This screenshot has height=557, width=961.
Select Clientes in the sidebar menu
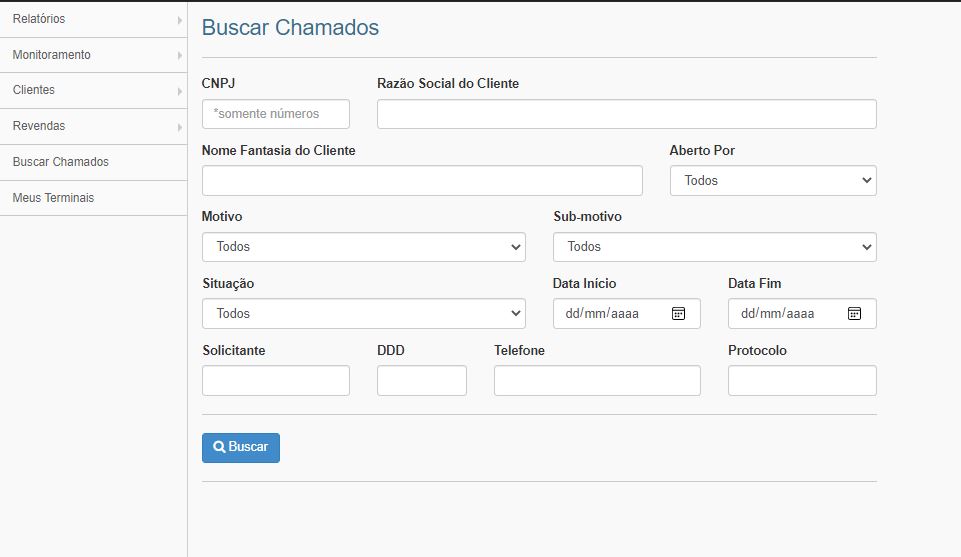pos(34,90)
